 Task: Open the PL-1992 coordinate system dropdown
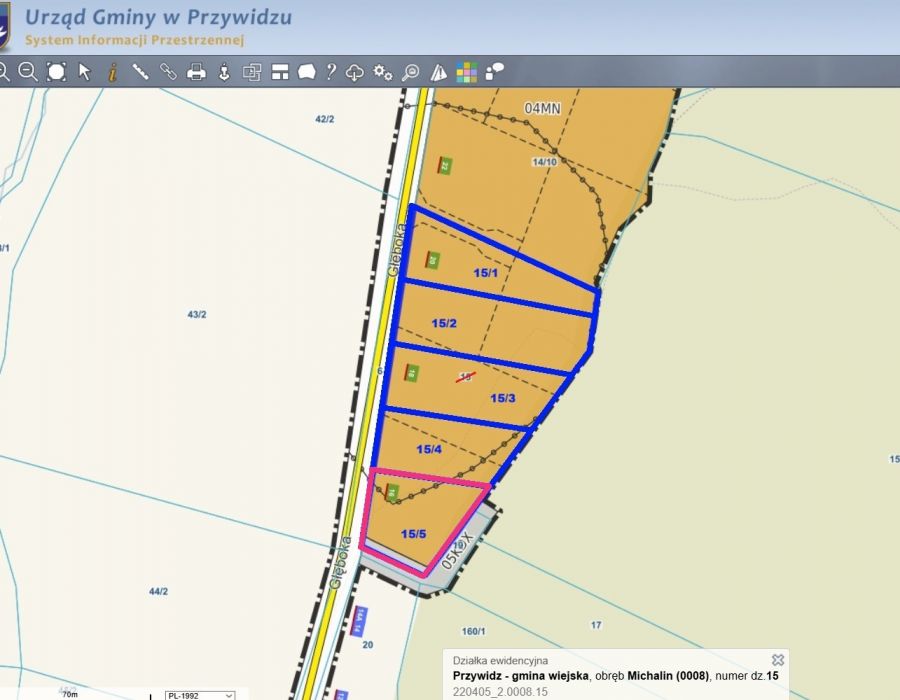pos(199,695)
